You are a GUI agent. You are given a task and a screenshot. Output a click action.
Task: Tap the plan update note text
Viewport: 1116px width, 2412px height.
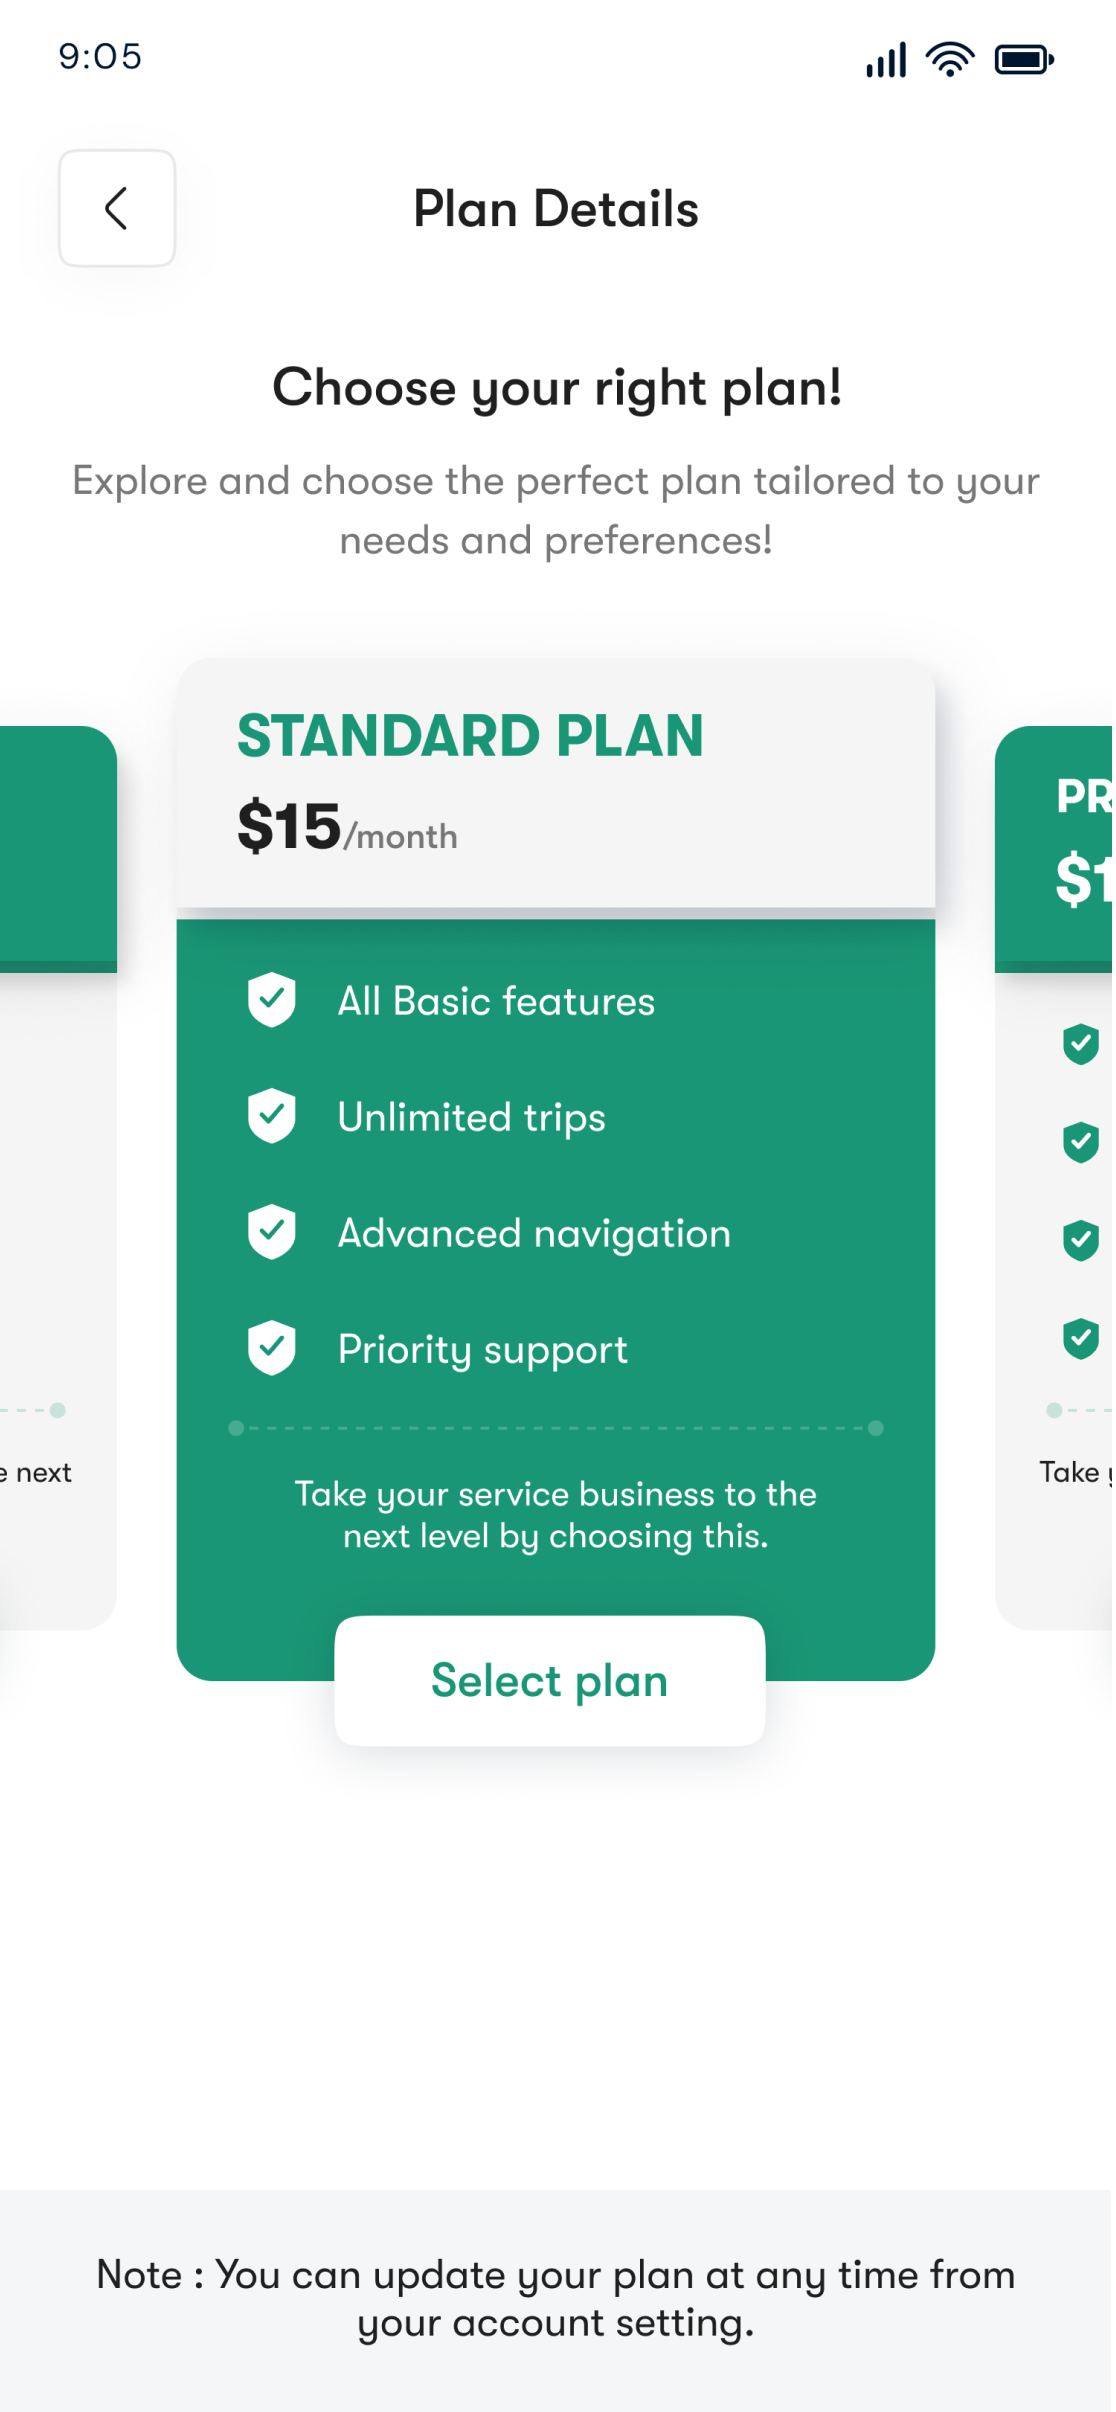click(x=556, y=2298)
